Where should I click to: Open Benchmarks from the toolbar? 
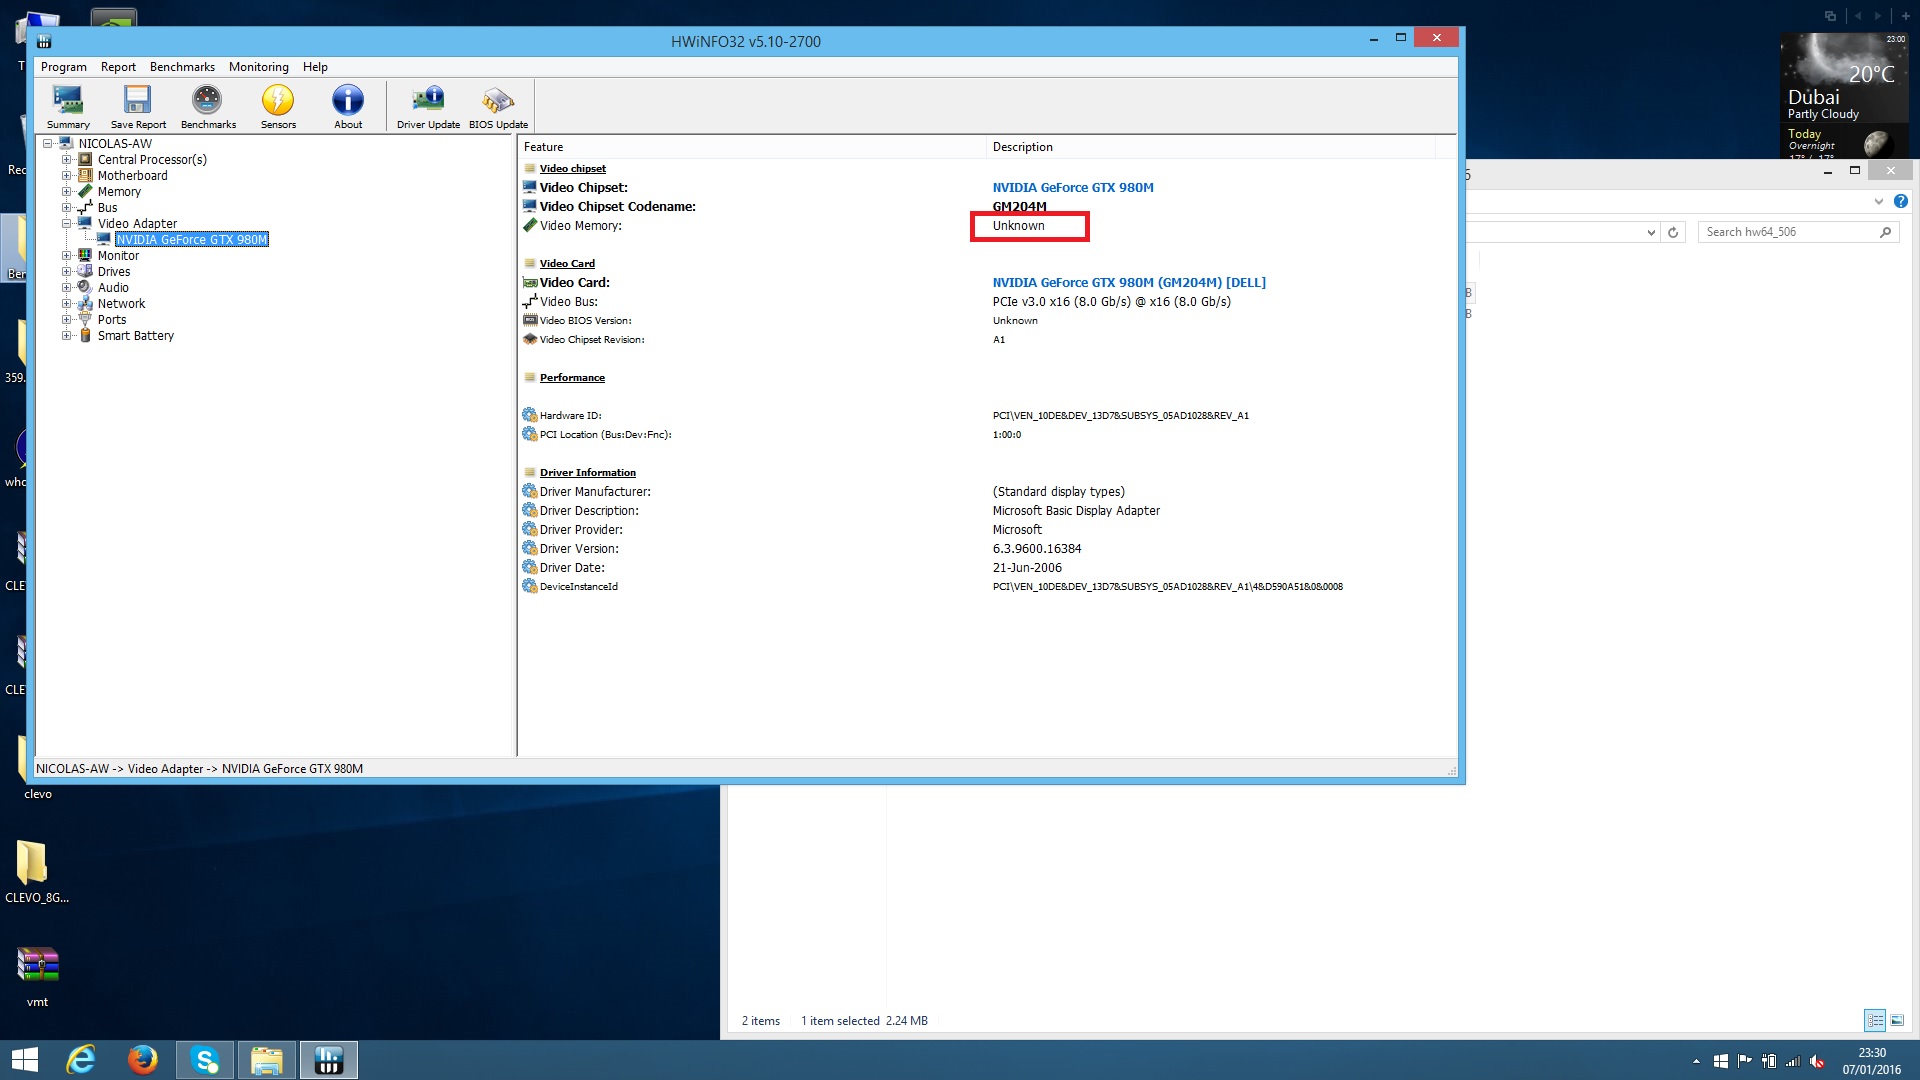click(x=208, y=107)
